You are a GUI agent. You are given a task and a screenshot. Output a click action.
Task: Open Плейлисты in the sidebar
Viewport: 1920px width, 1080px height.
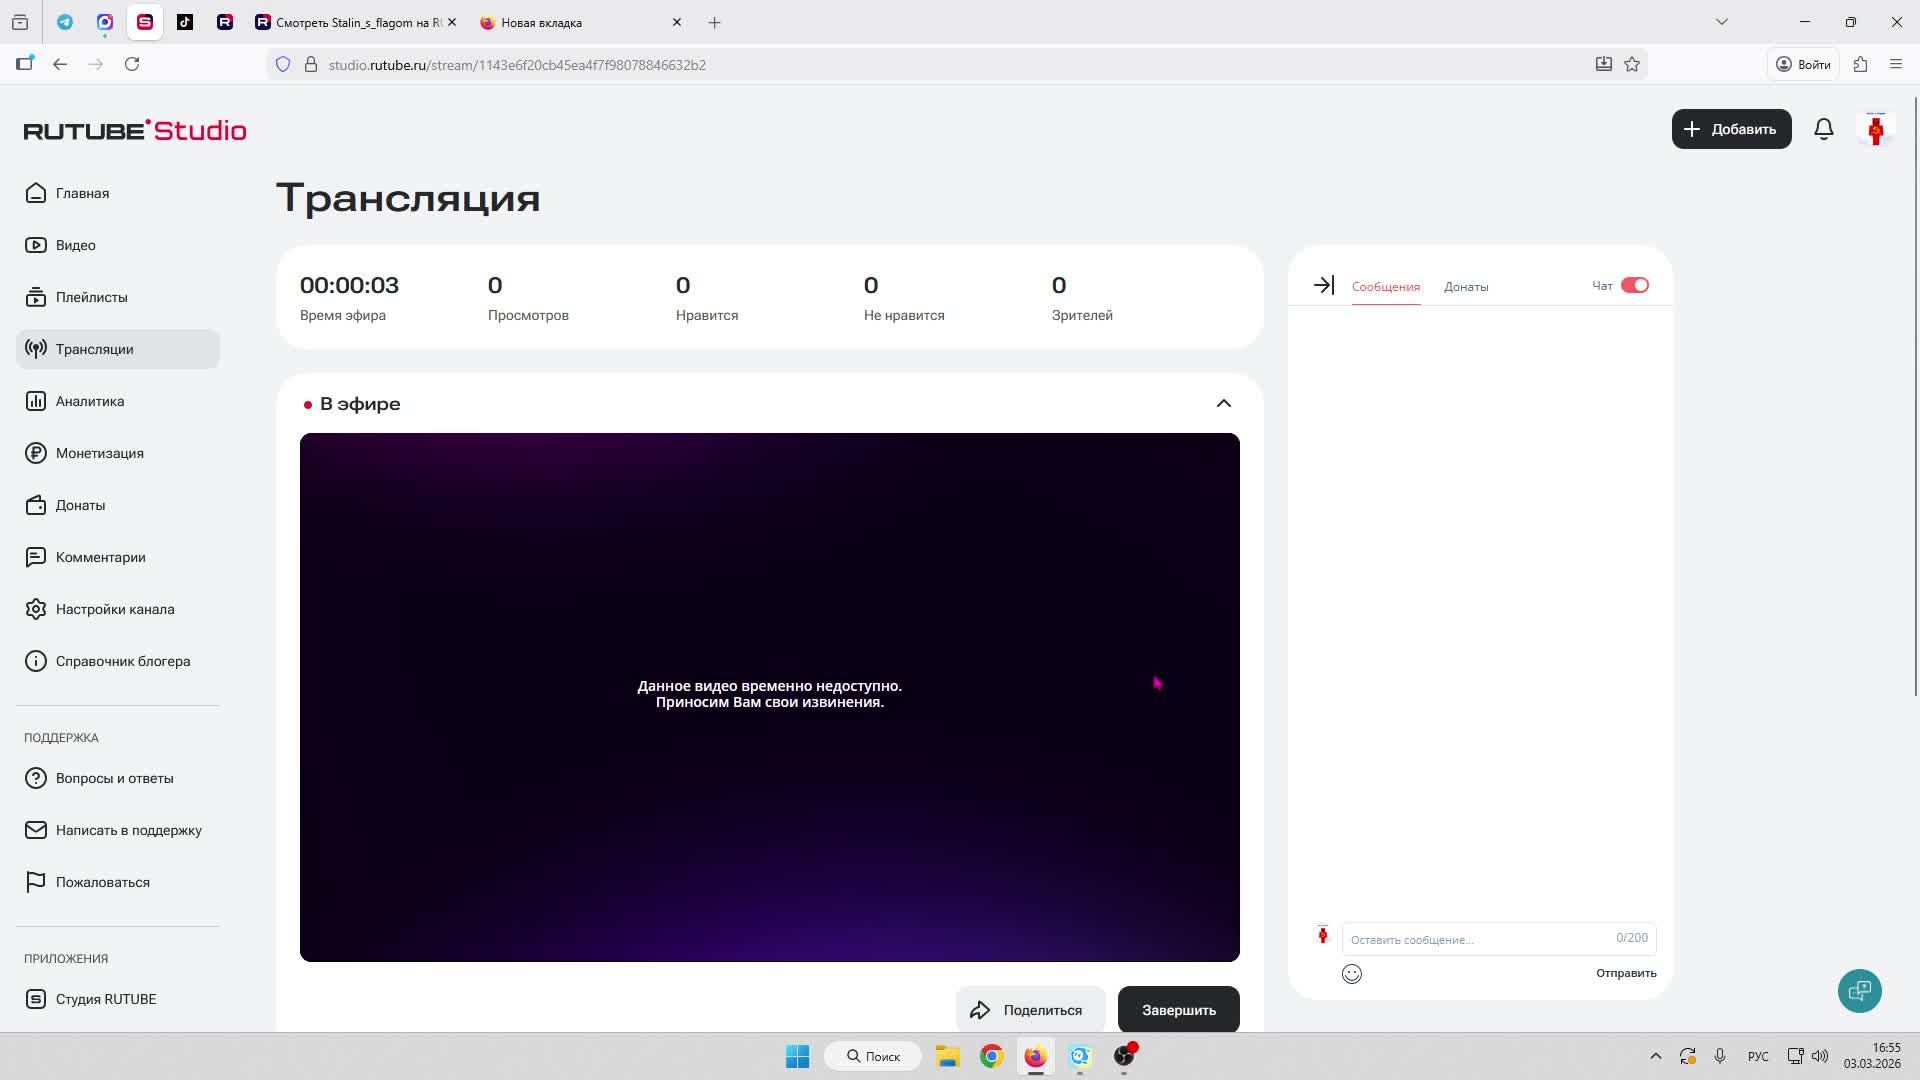[91, 297]
